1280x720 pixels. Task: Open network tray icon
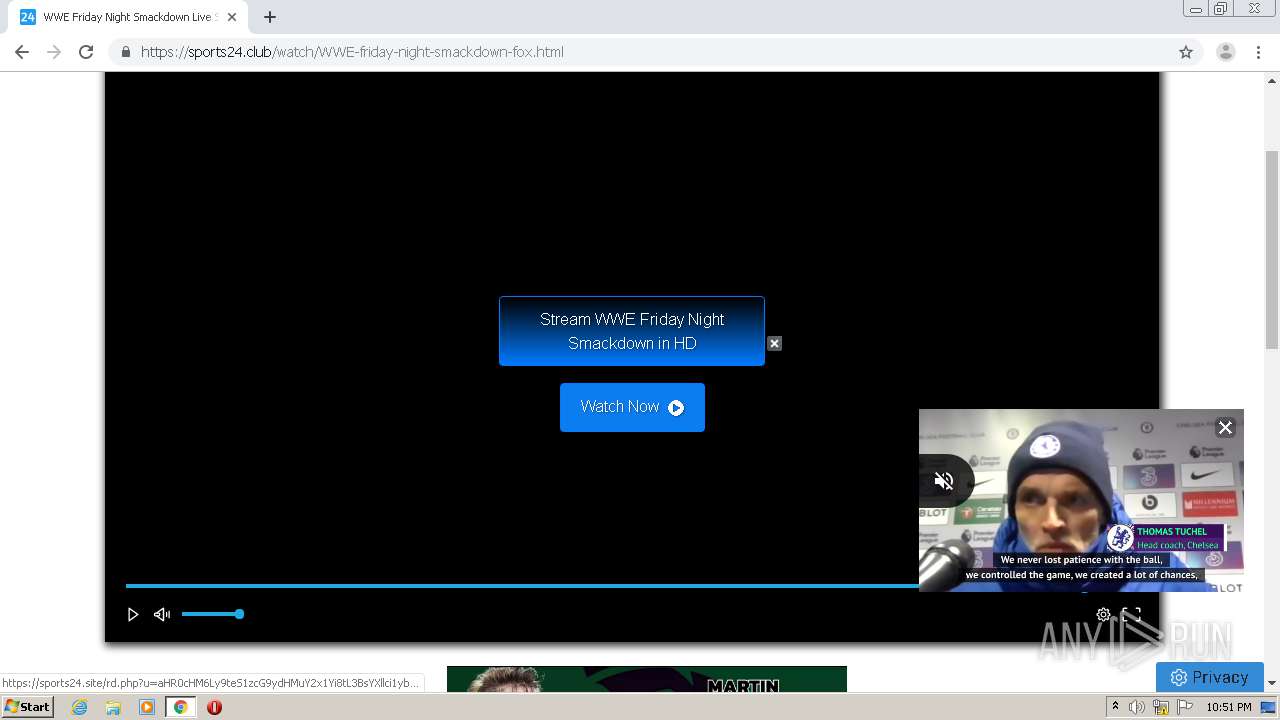(x=1161, y=707)
